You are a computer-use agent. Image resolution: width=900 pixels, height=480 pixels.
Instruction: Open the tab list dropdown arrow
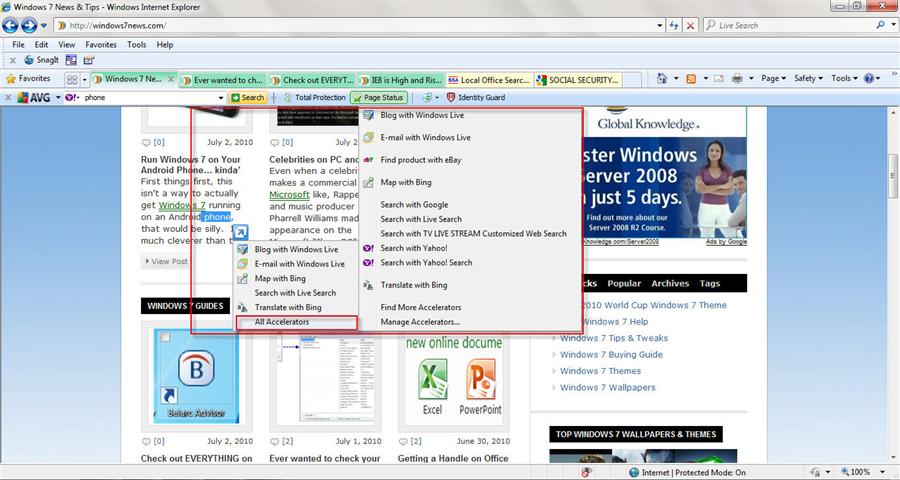[85, 80]
